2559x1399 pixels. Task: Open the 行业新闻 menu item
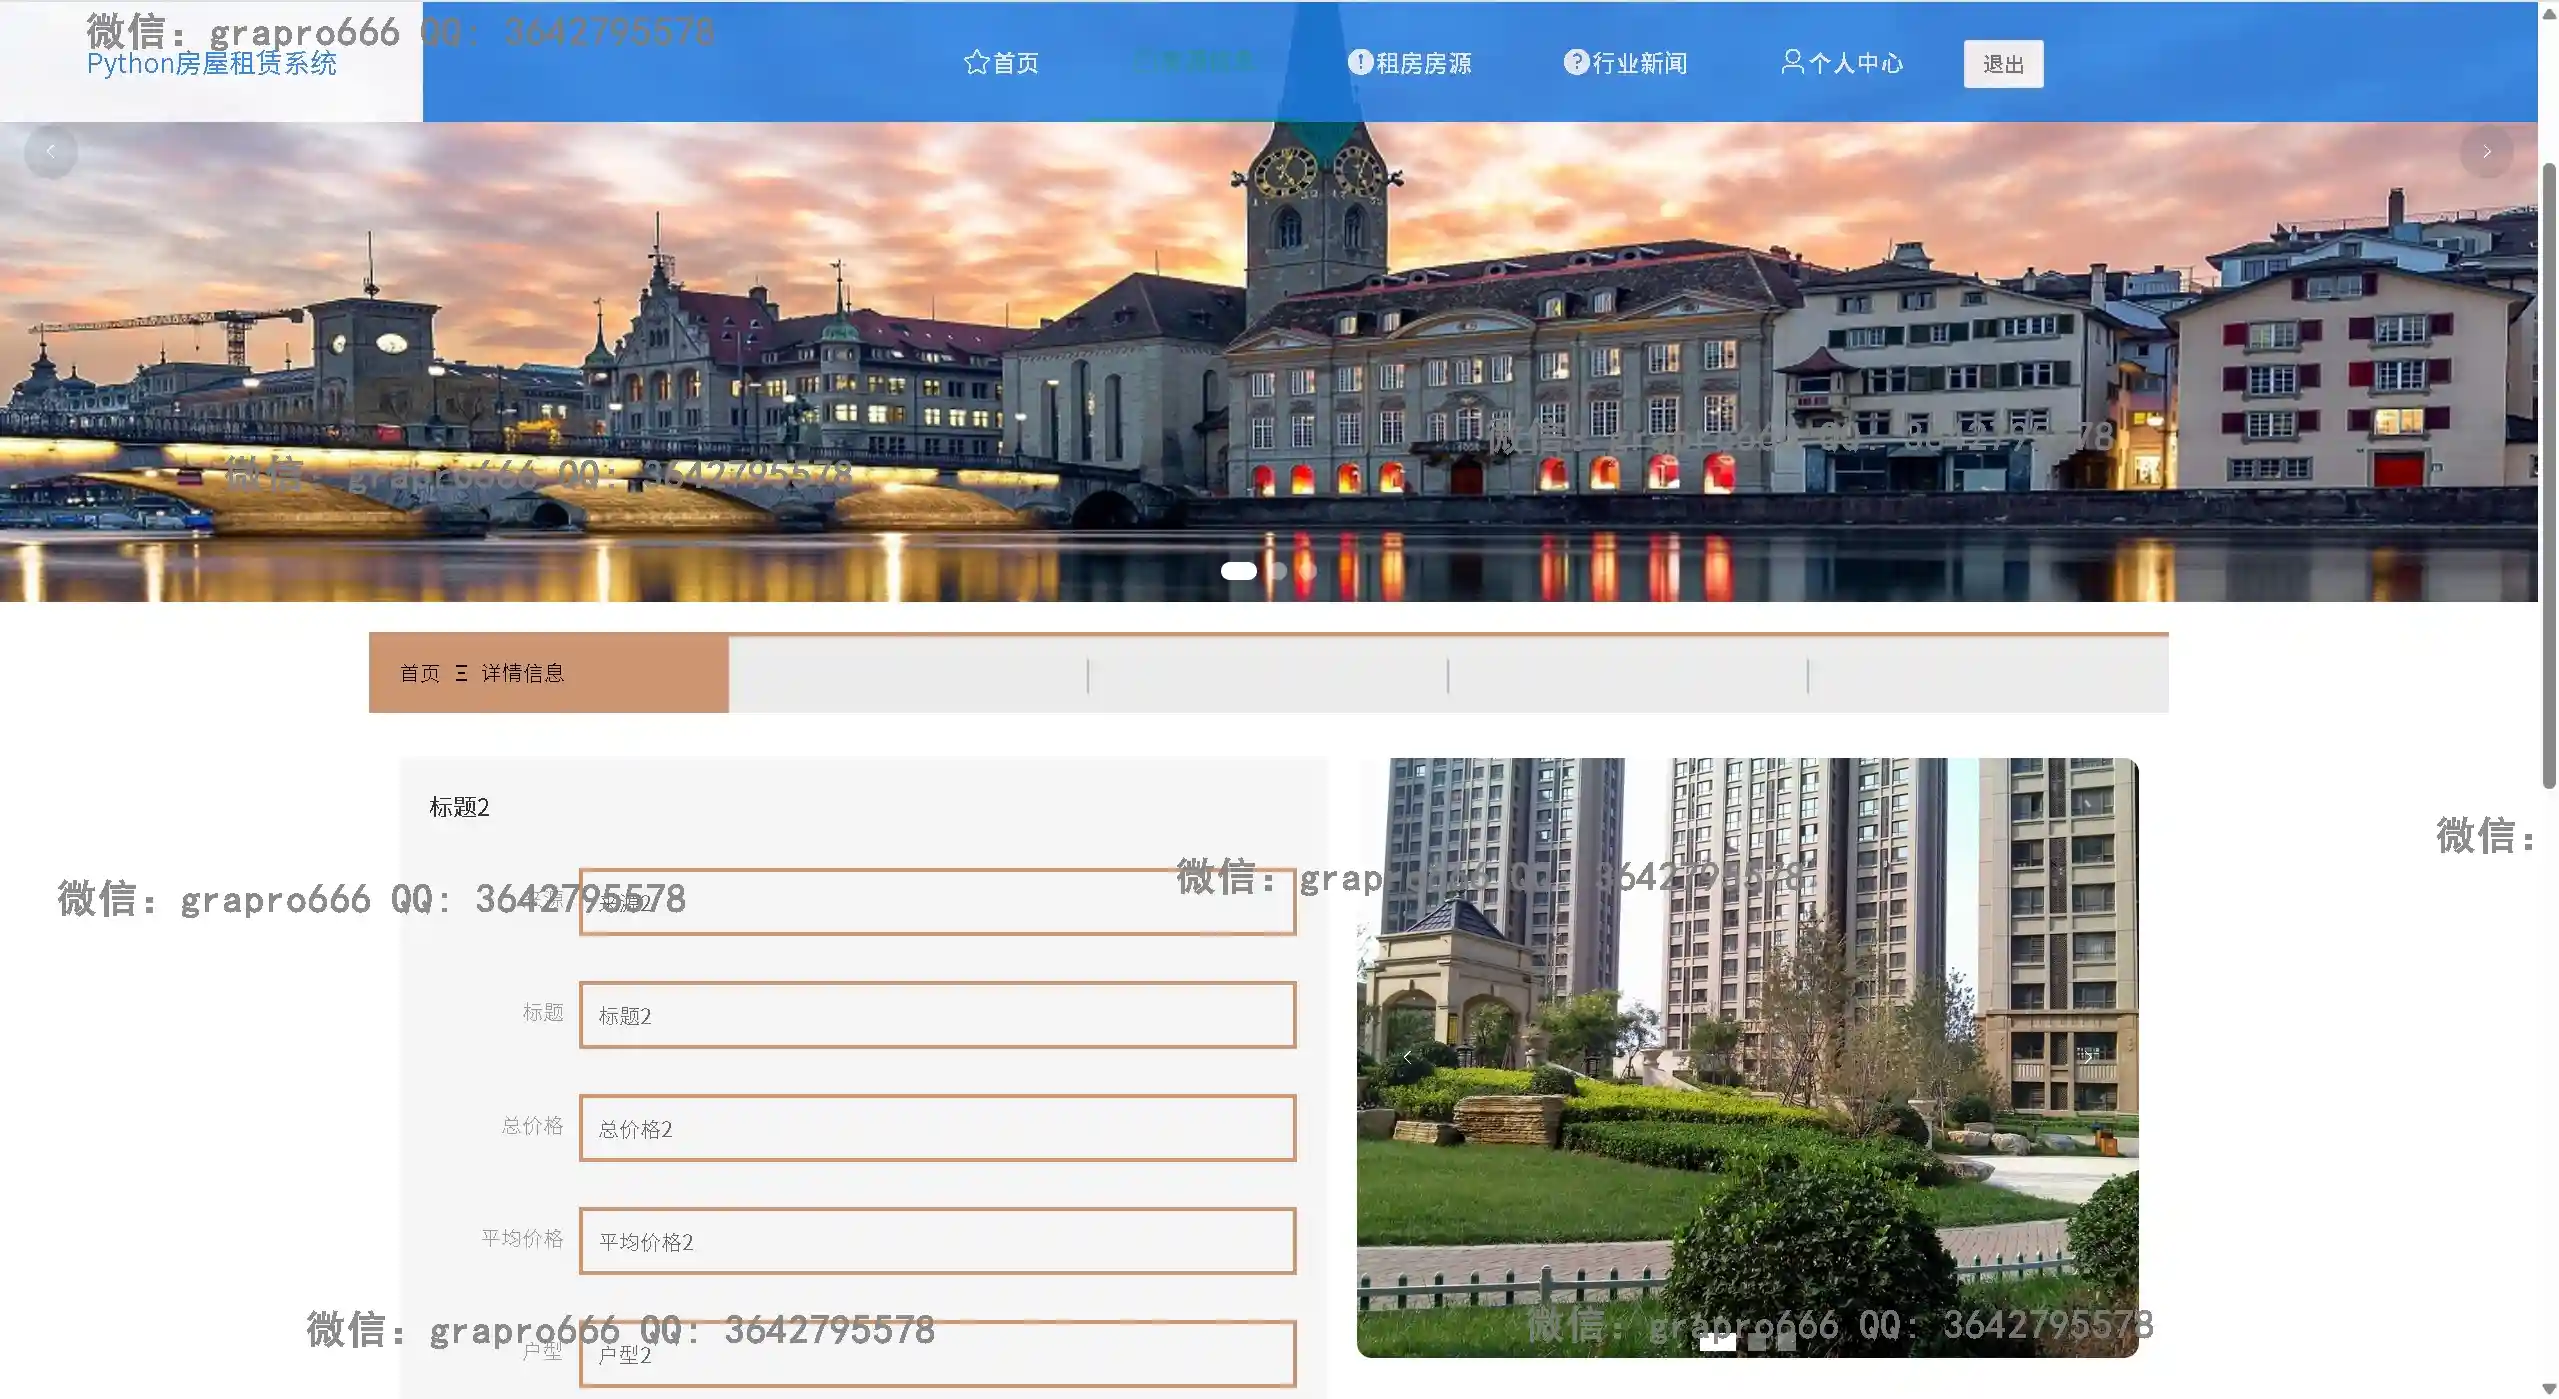coord(1639,63)
